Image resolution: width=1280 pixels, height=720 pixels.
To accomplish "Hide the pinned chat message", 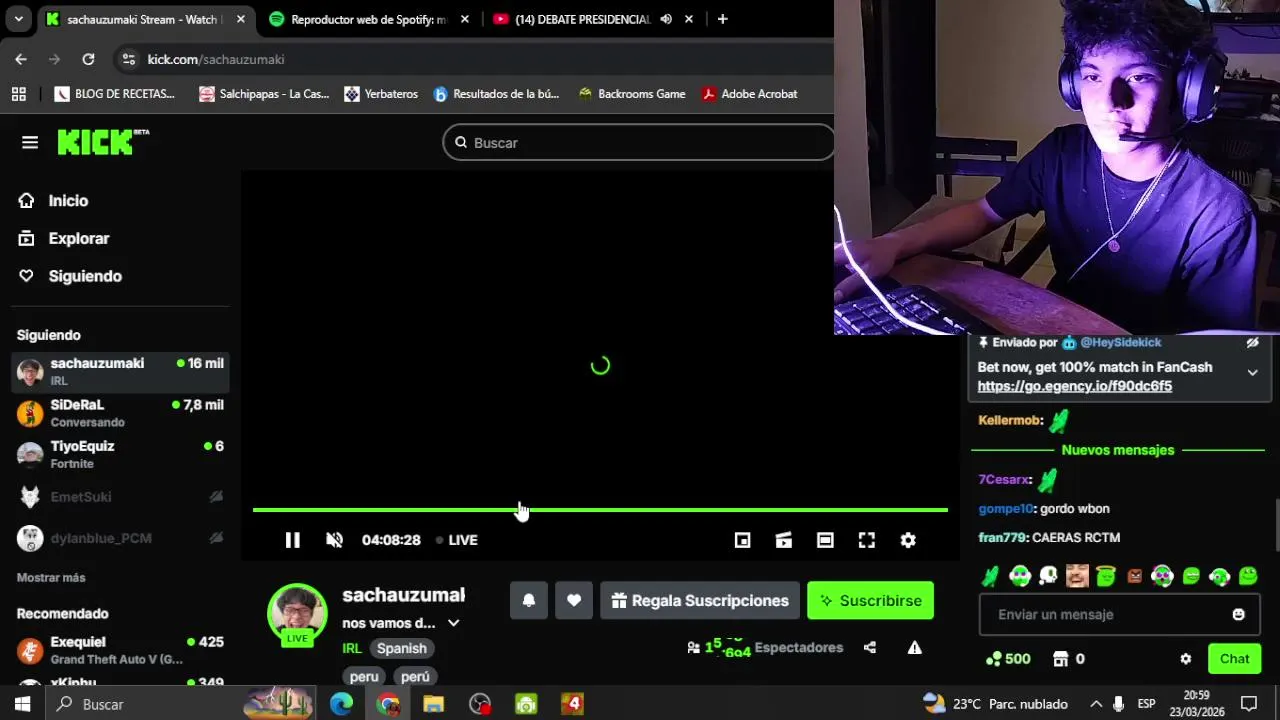I will click(1252, 342).
